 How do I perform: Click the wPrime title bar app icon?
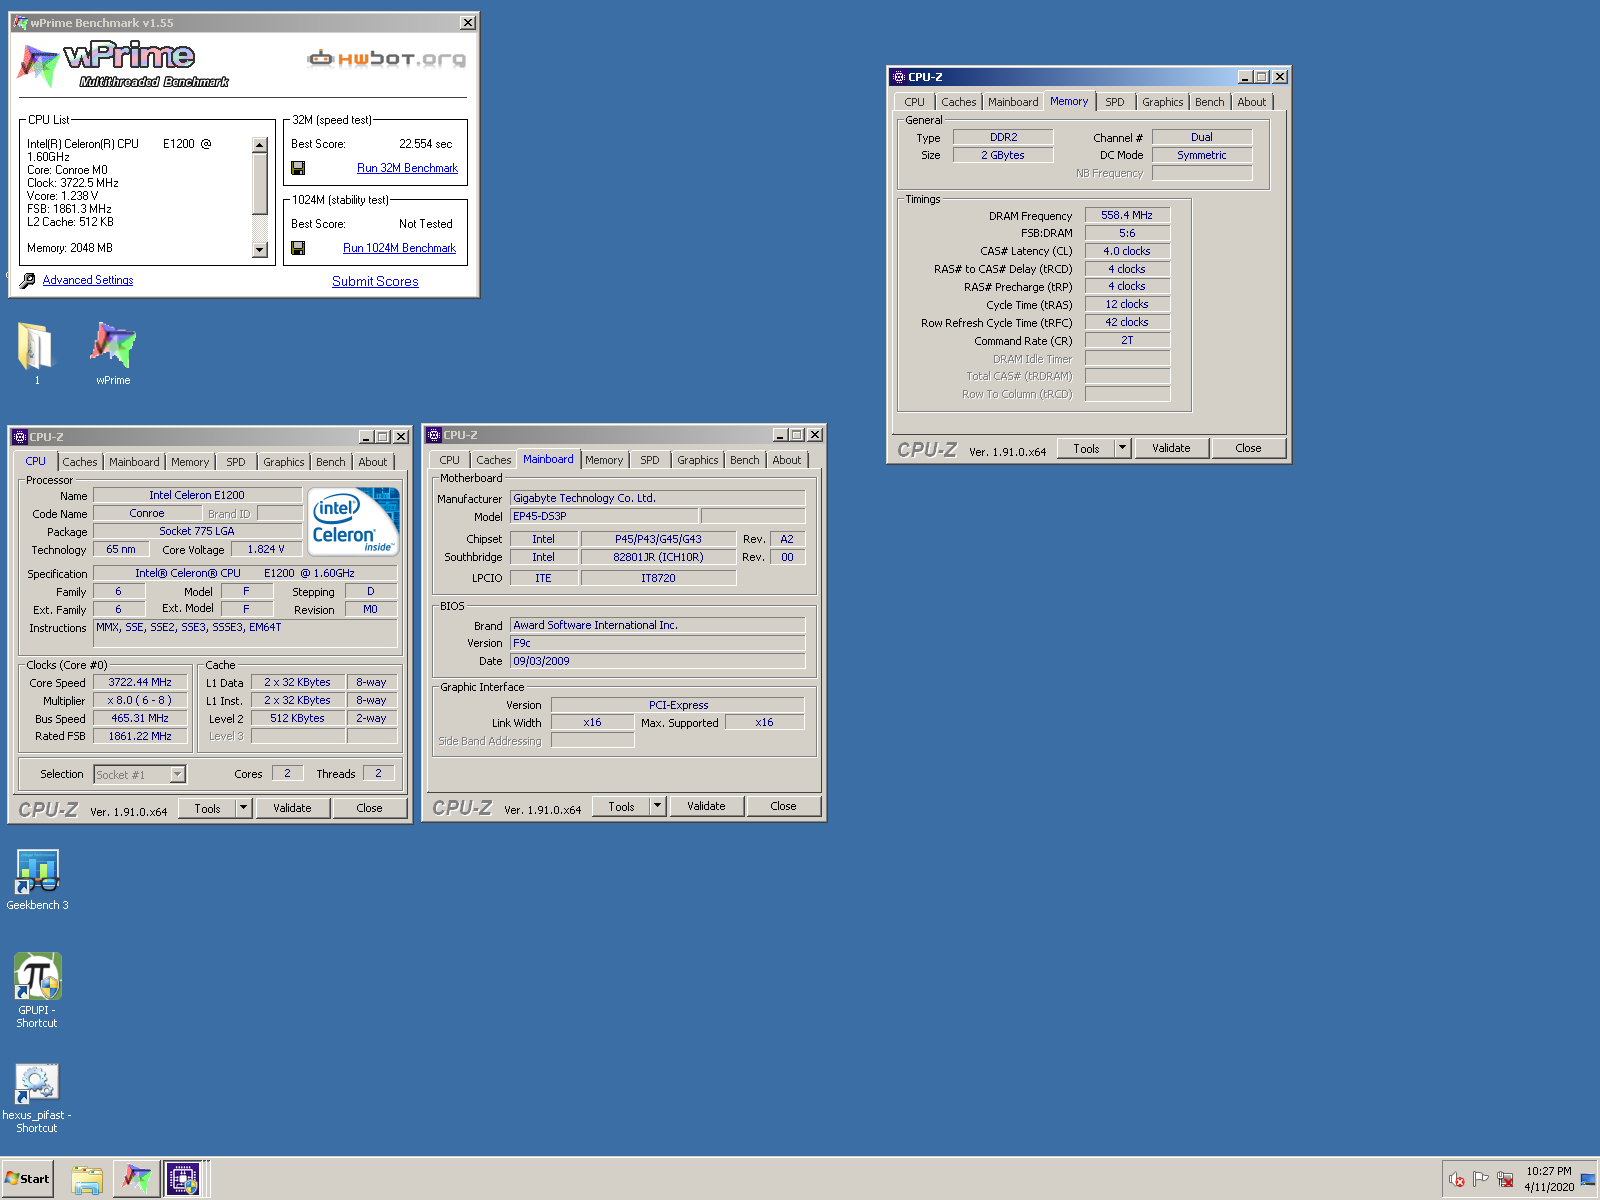tap(20, 22)
